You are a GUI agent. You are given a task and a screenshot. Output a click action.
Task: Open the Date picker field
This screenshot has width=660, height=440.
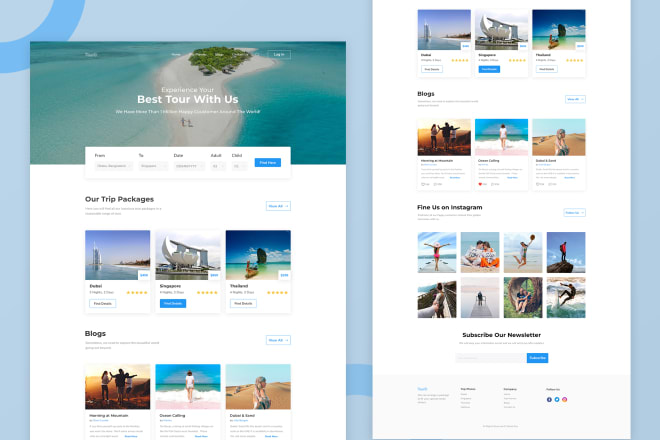pos(189,166)
